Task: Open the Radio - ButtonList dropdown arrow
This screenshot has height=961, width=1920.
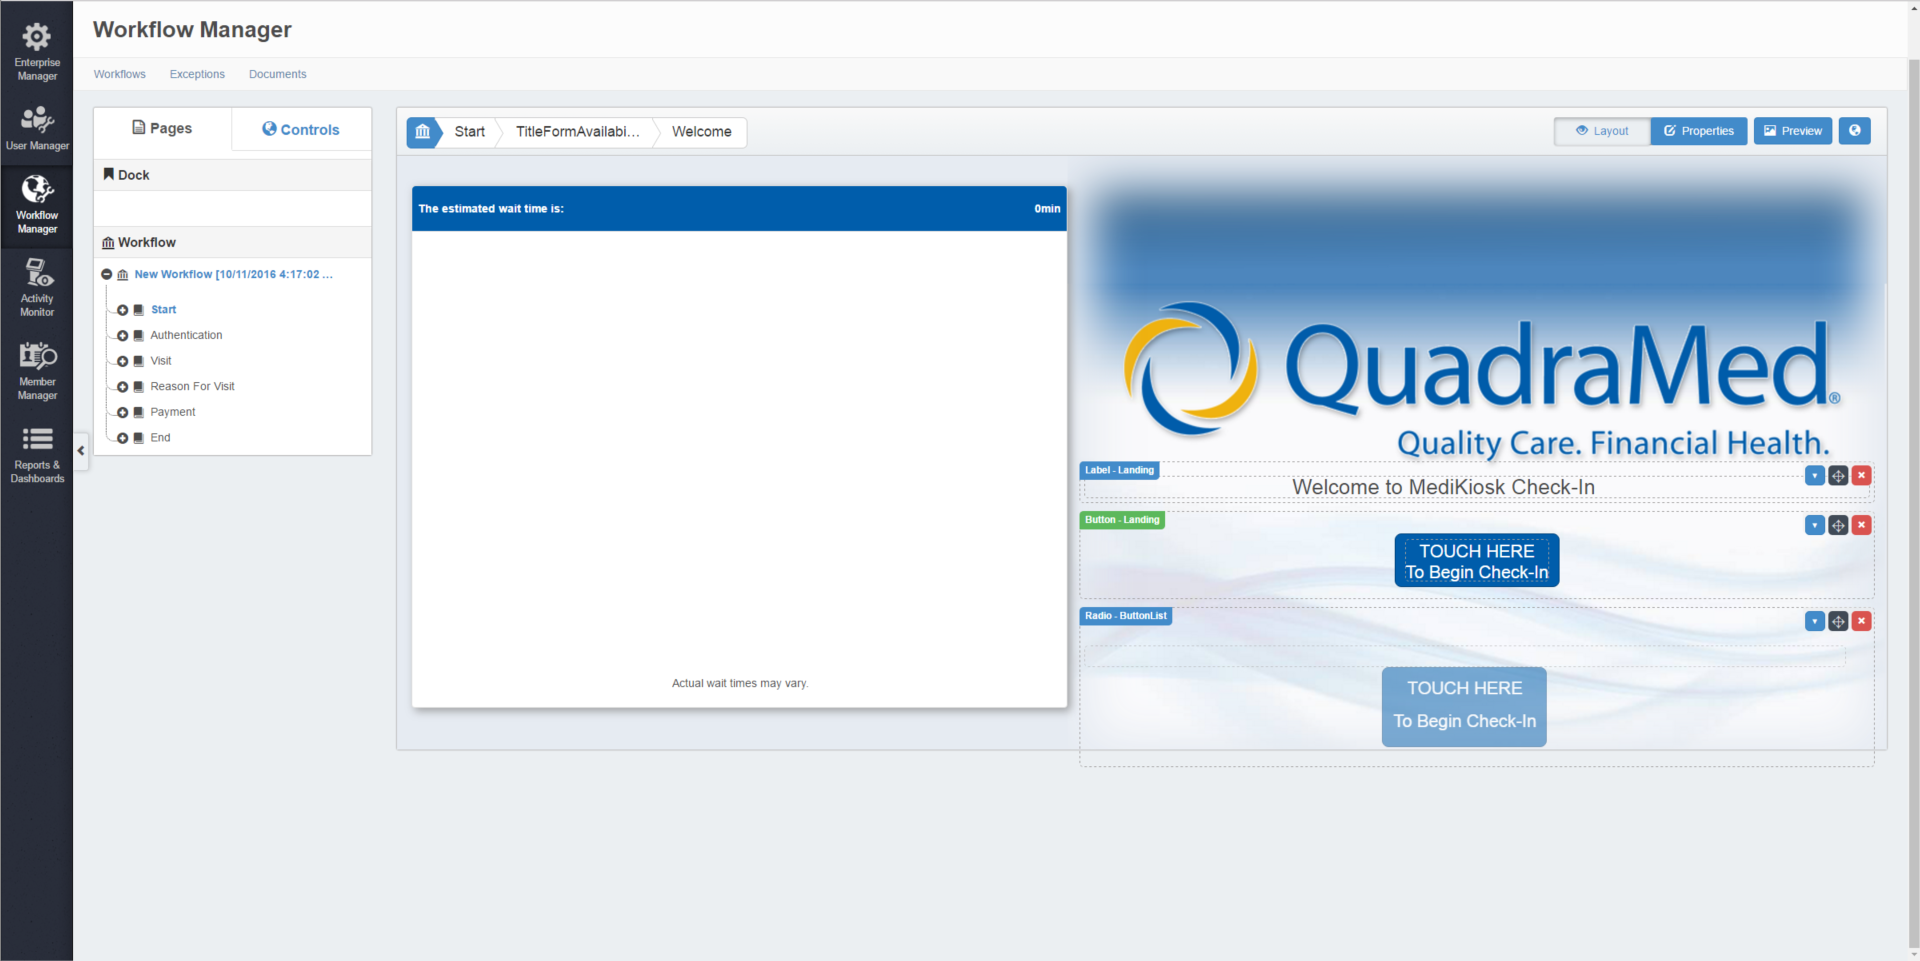Action: pyautogui.click(x=1814, y=622)
